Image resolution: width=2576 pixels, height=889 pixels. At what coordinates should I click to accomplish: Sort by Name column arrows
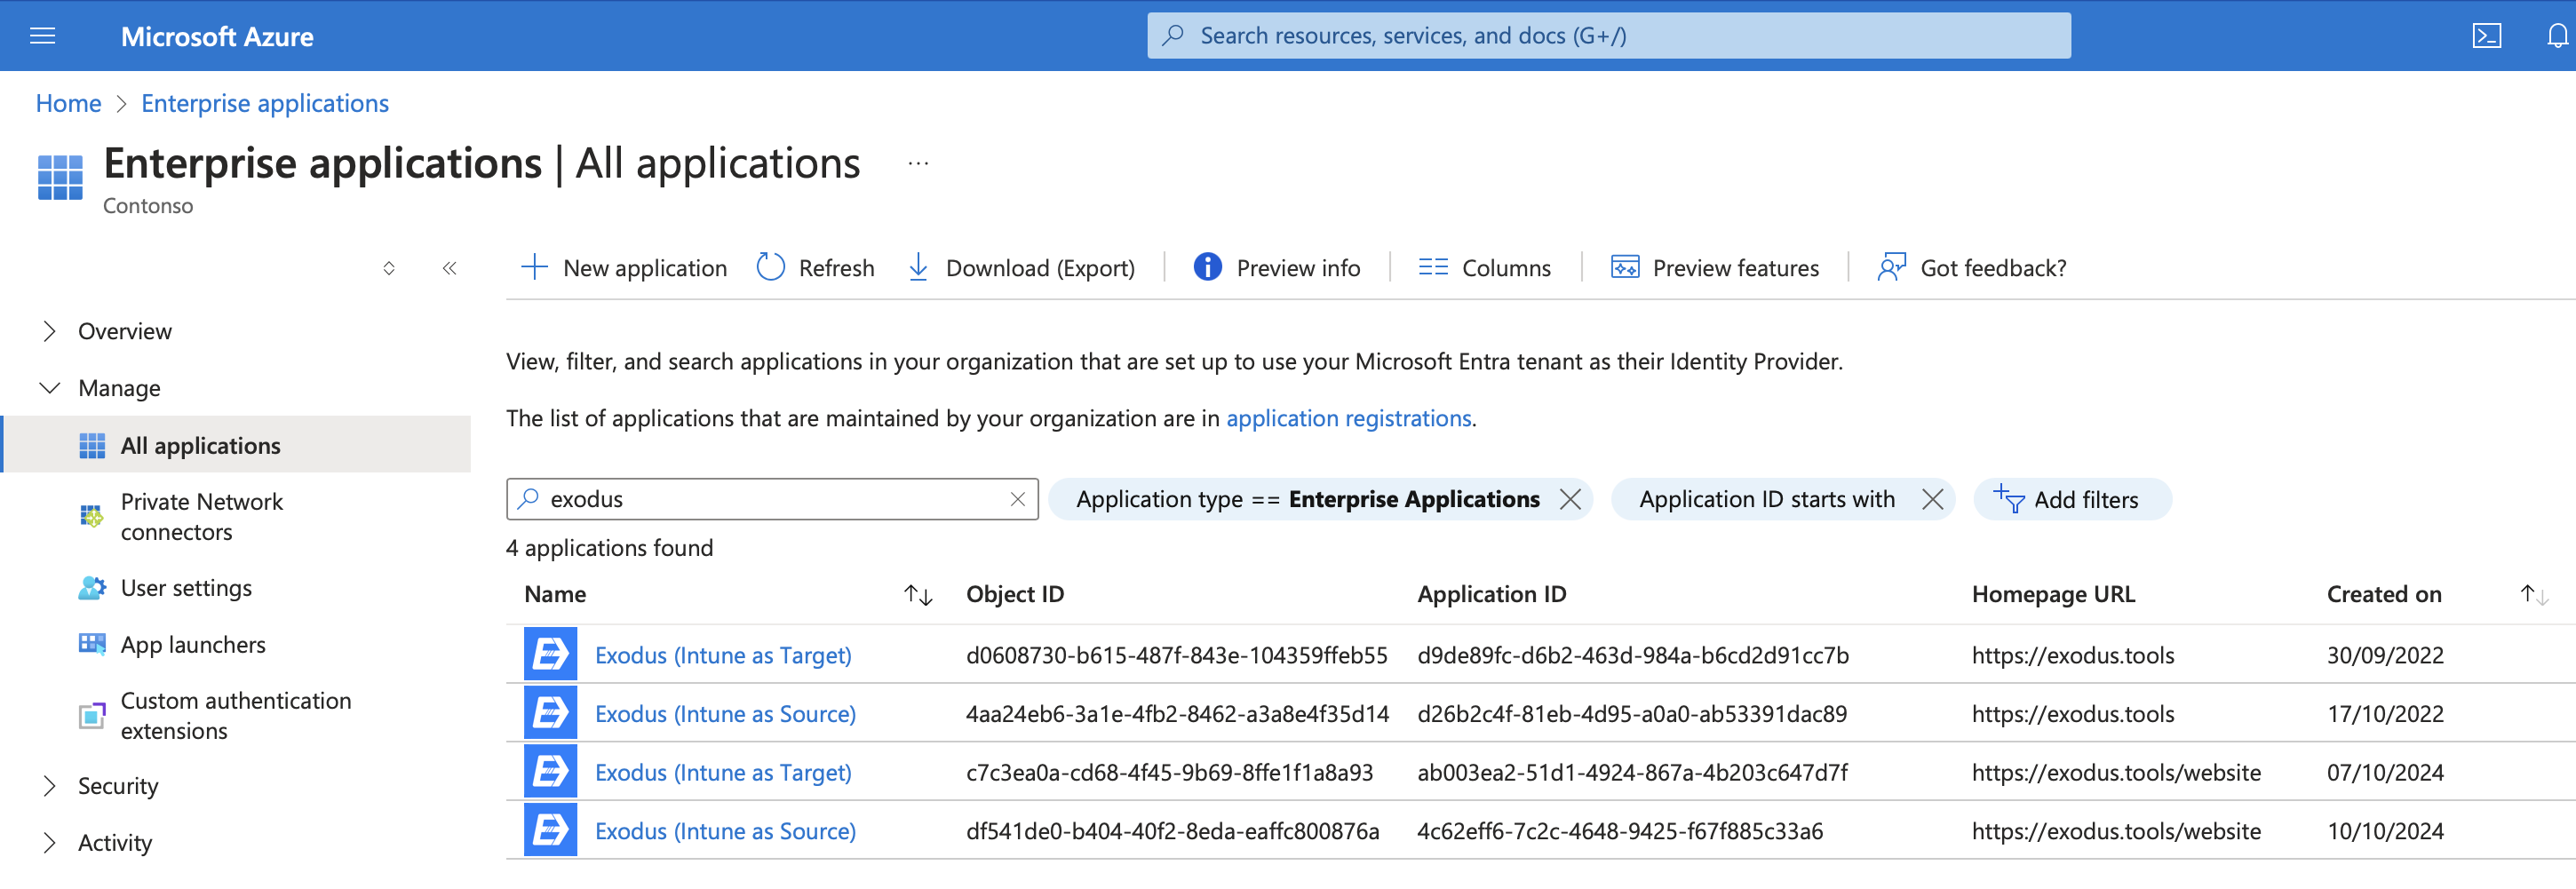coord(918,595)
